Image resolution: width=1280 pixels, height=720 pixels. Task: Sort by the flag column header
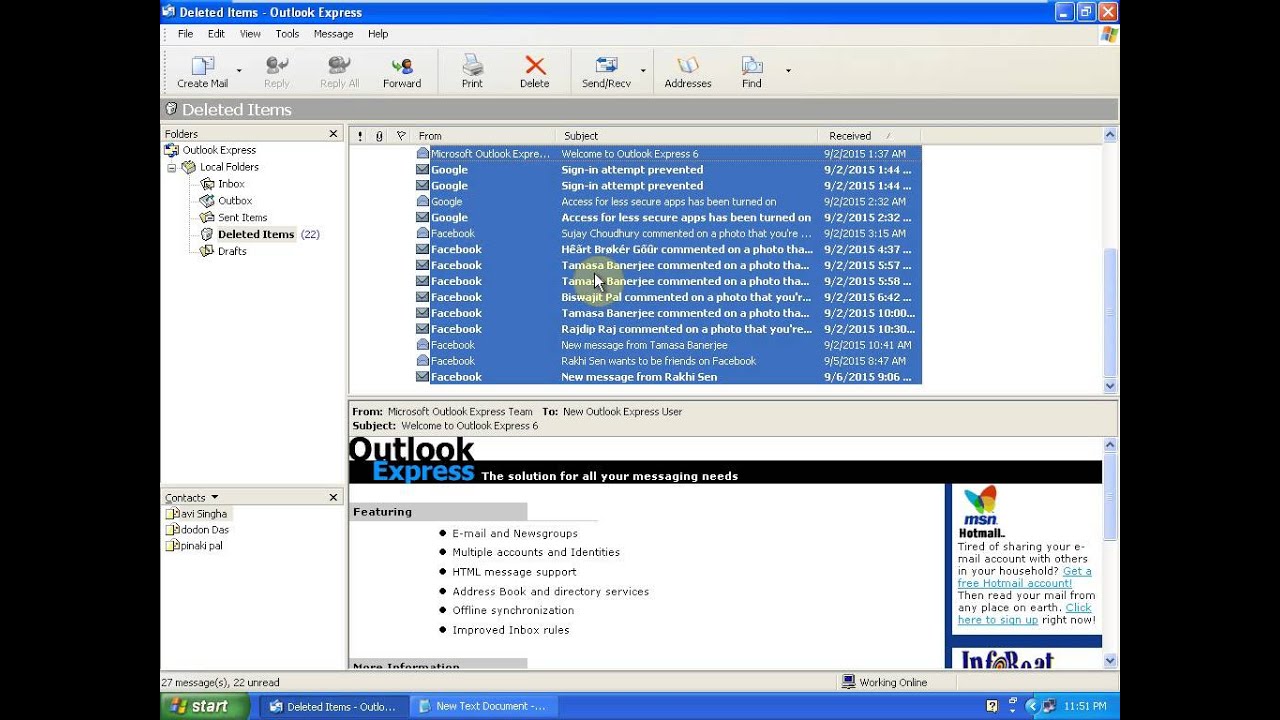click(401, 136)
